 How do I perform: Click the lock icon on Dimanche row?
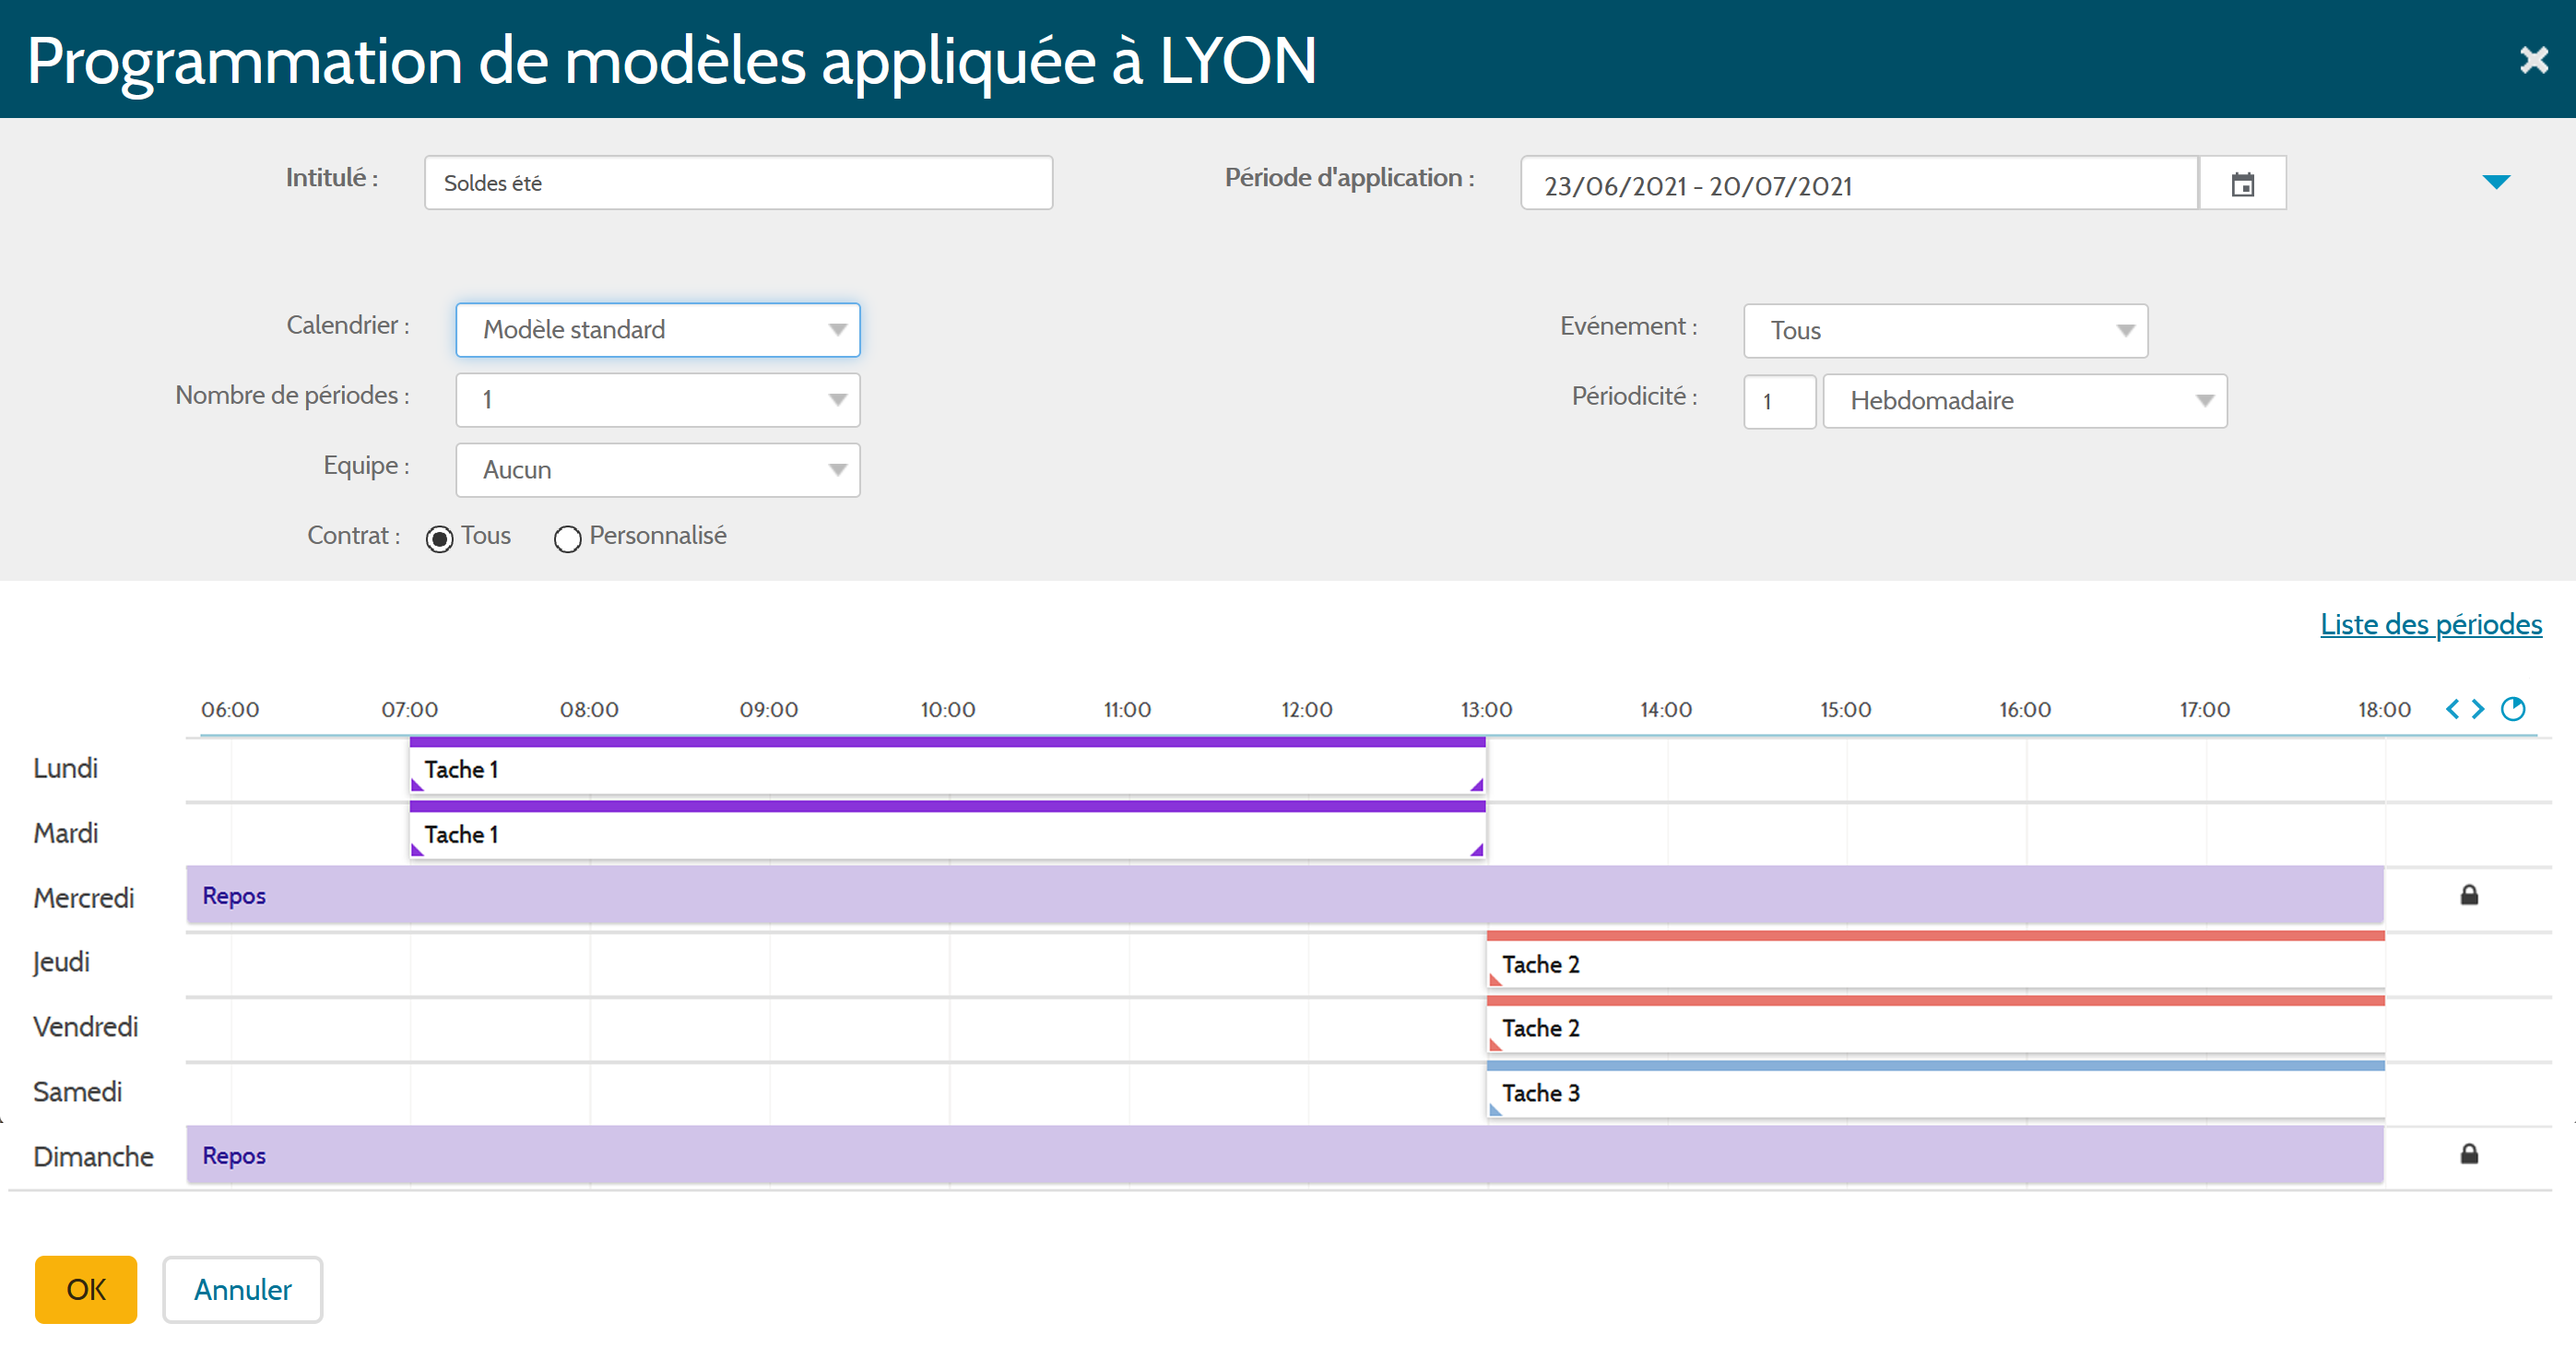coord(2469,1154)
